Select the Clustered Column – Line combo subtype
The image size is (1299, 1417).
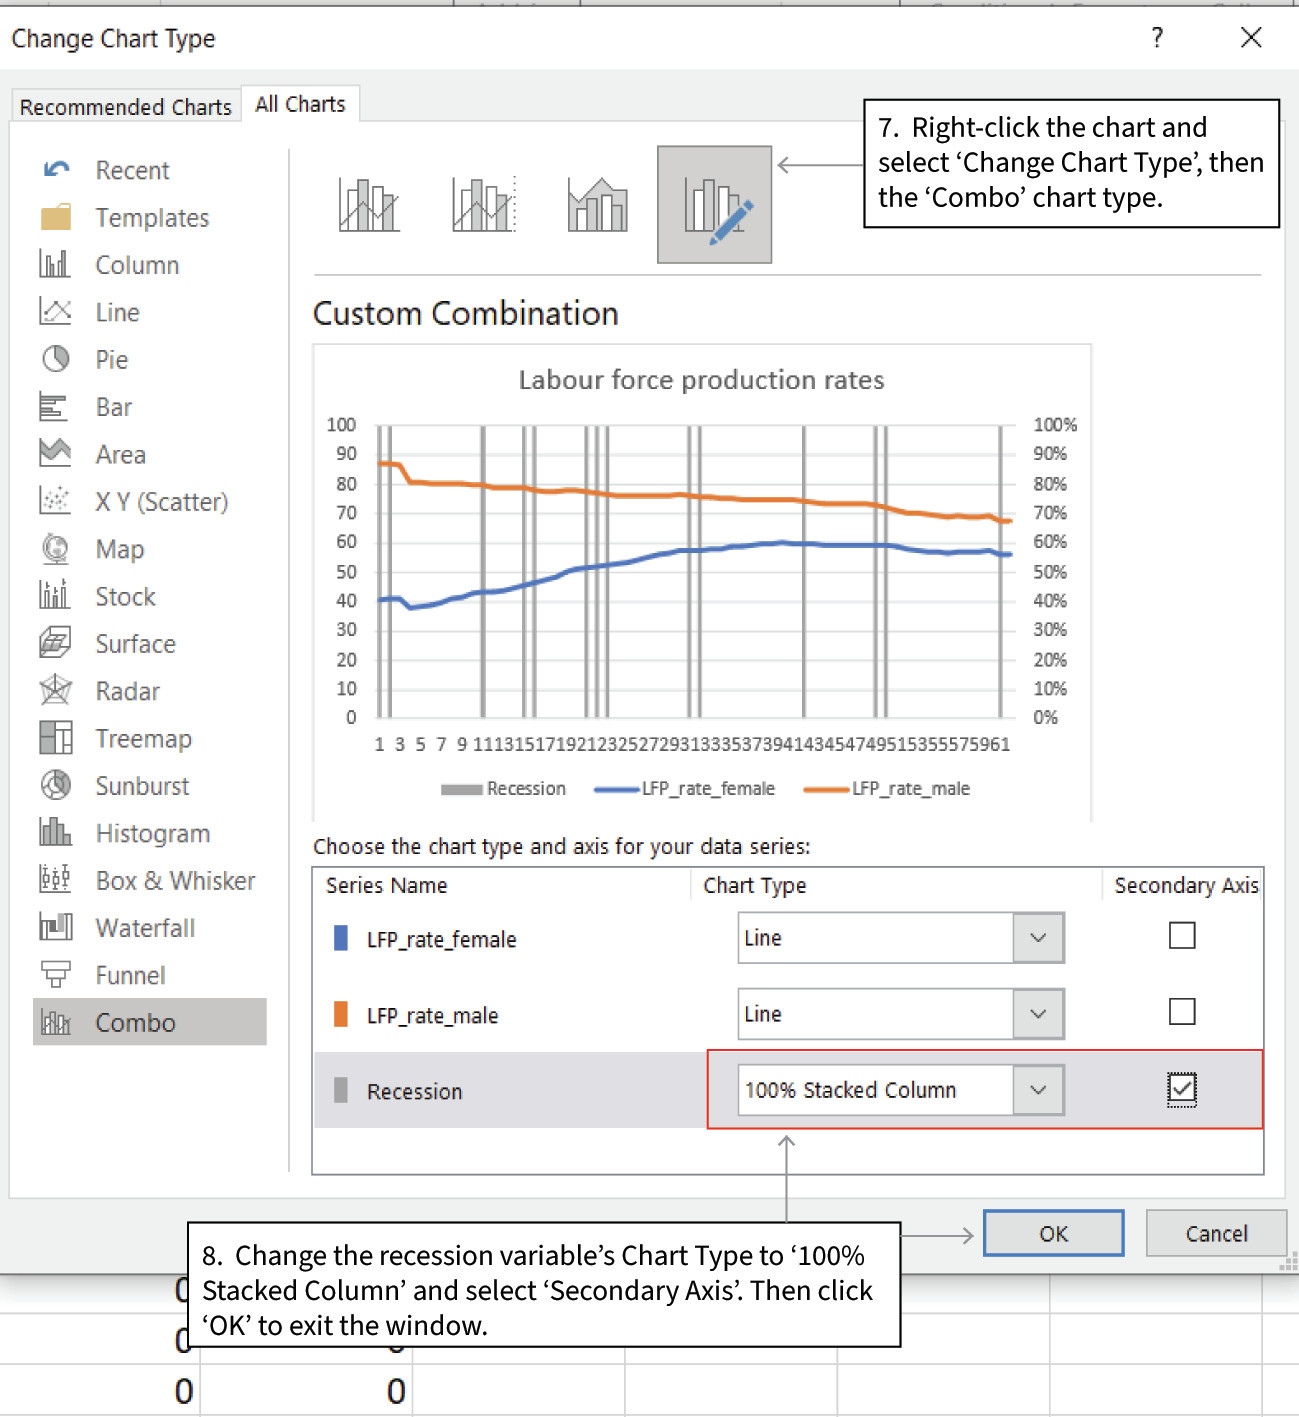[368, 203]
